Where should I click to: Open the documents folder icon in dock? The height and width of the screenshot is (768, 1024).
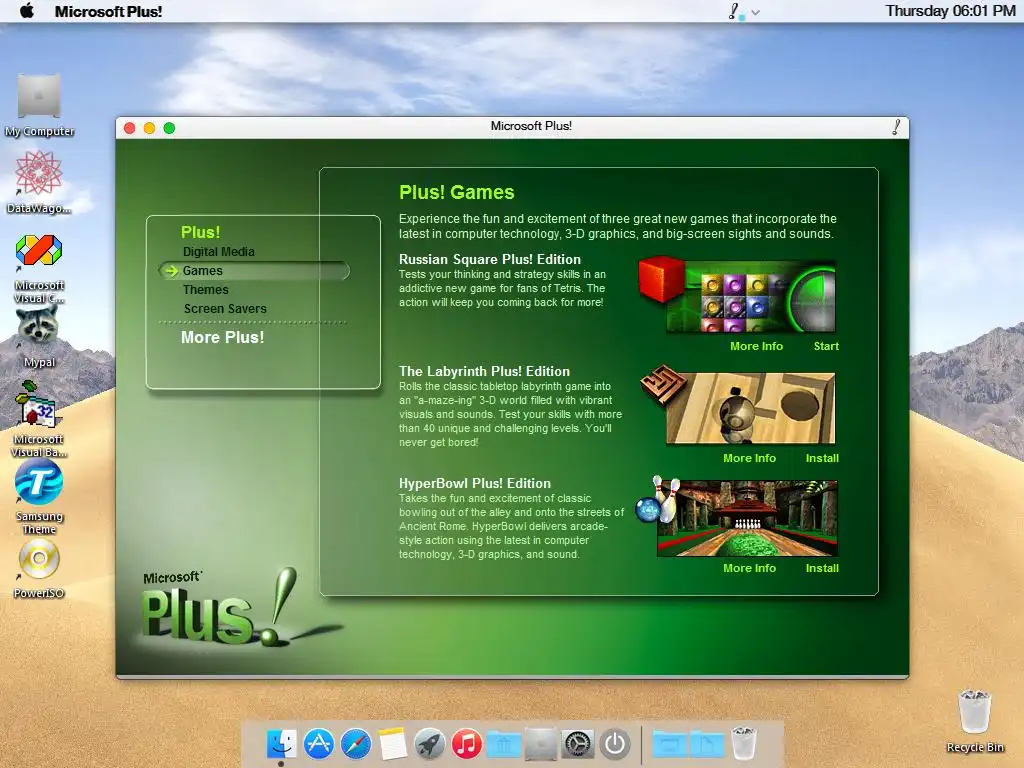(x=707, y=744)
